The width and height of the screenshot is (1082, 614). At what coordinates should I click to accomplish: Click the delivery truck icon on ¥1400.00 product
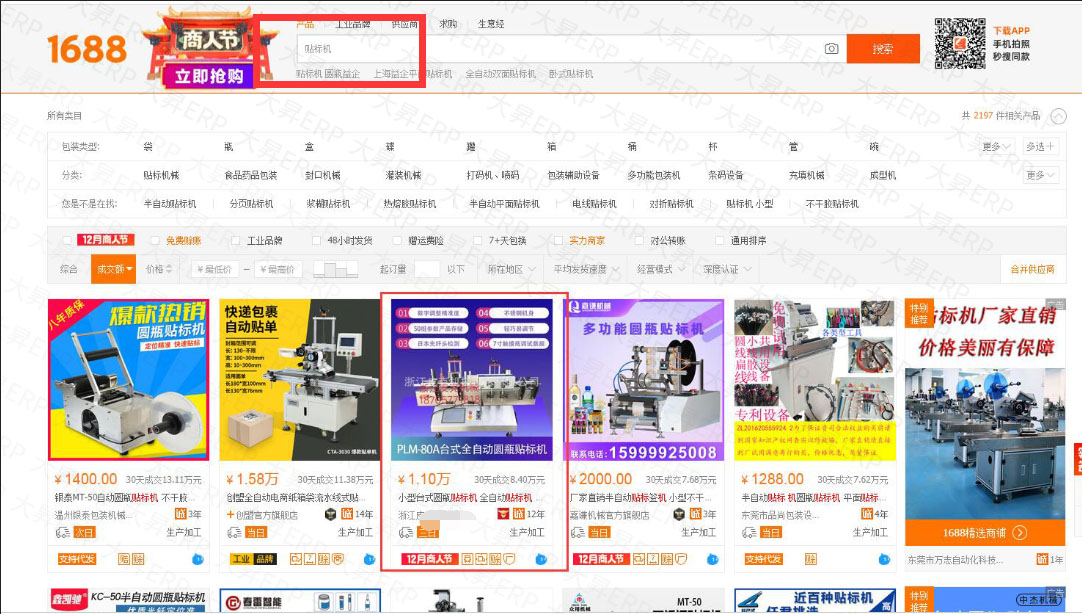point(63,533)
